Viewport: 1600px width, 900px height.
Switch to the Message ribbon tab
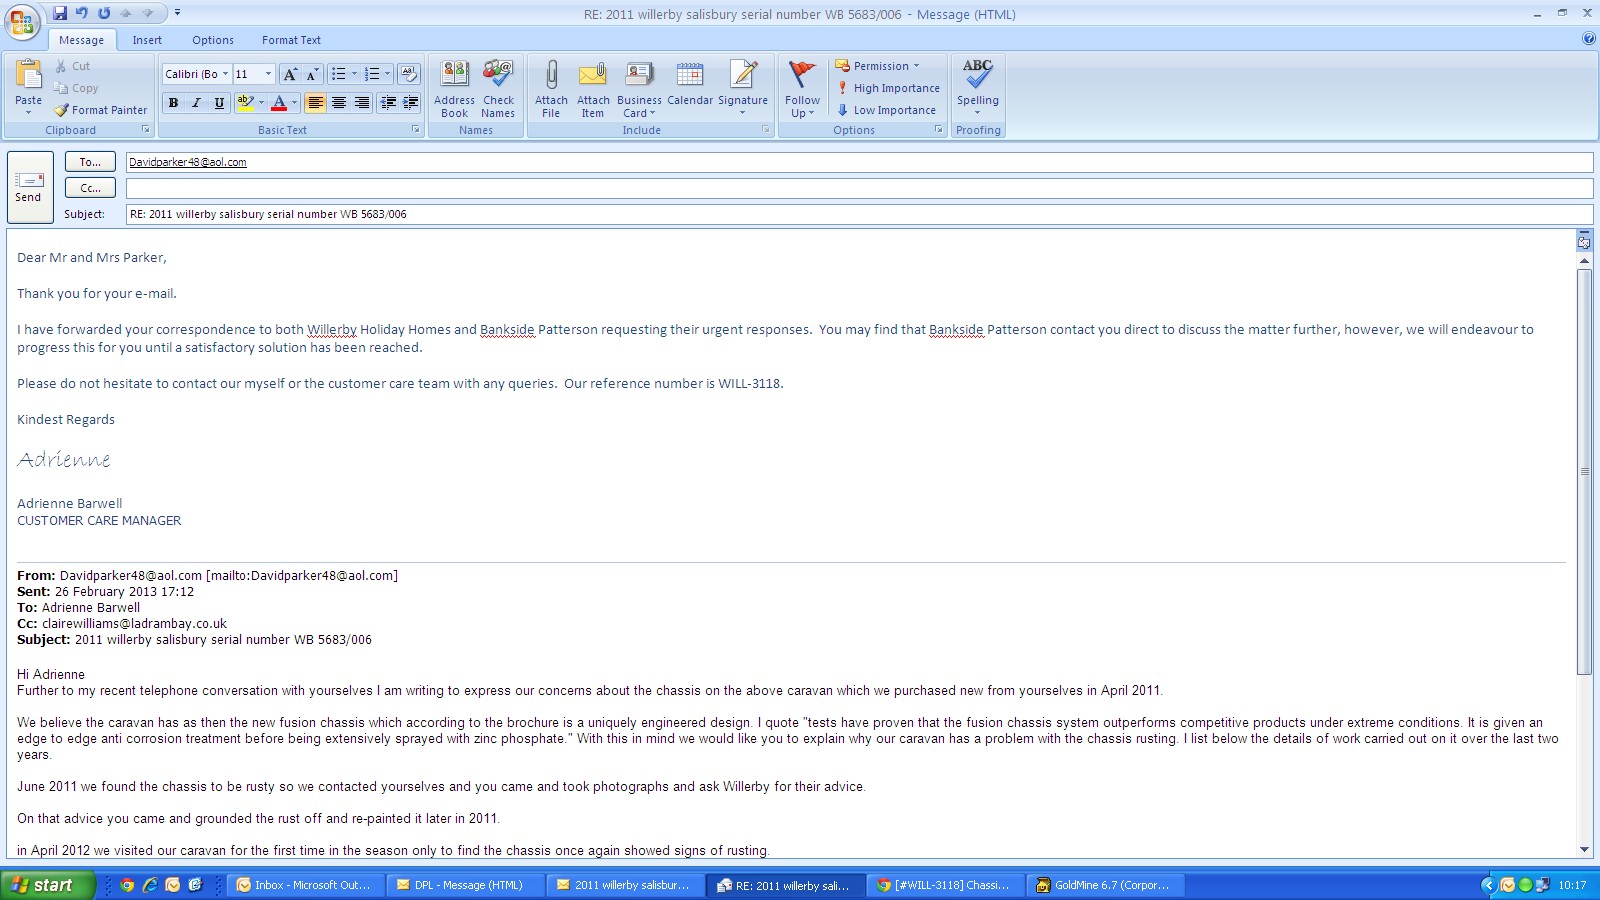click(x=81, y=40)
